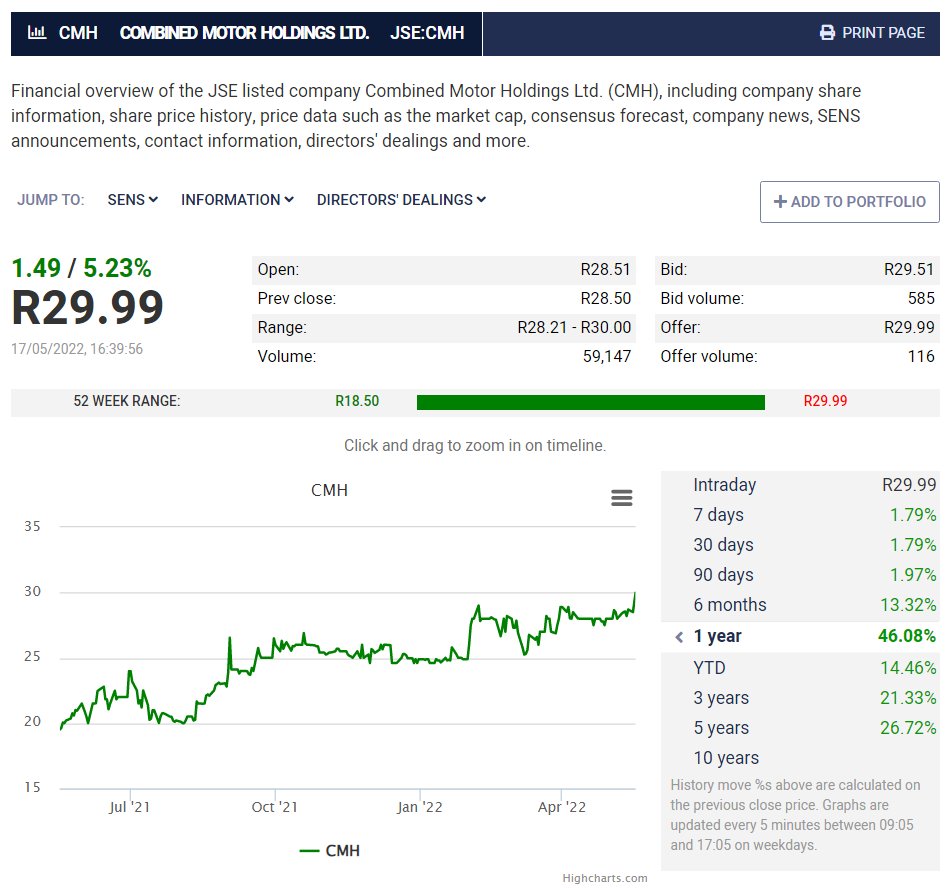Click the bar chart icon beside CMH

coord(37,32)
